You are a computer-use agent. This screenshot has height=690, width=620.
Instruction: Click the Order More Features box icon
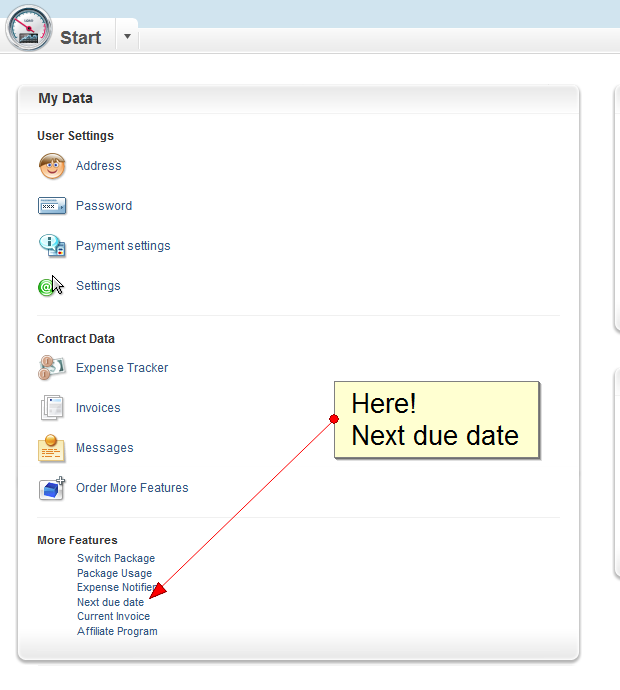tap(52, 488)
